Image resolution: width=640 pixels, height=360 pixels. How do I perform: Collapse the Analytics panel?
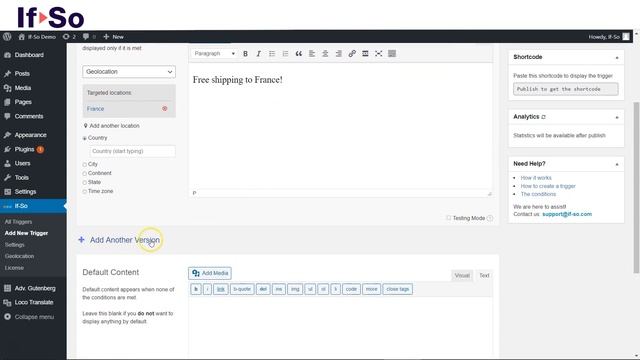(x=617, y=117)
